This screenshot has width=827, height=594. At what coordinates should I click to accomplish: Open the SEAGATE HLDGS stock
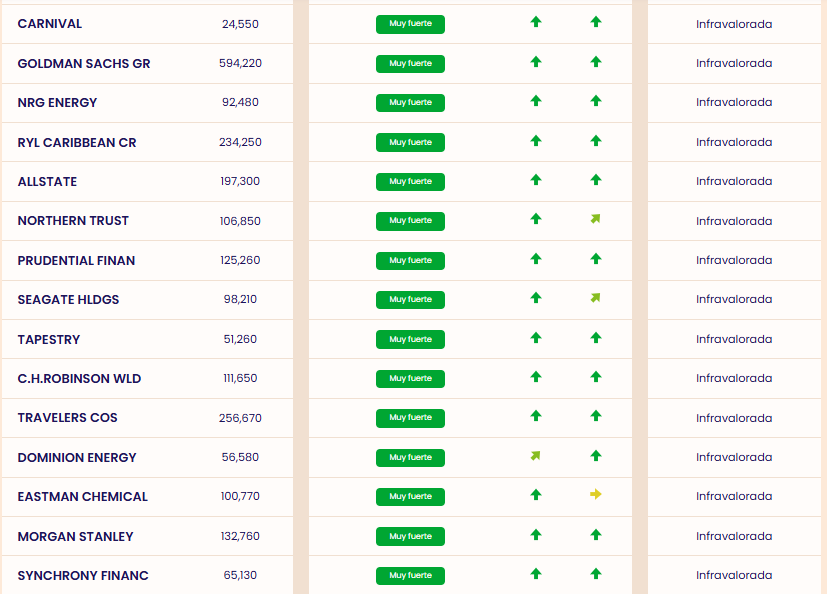tap(69, 300)
